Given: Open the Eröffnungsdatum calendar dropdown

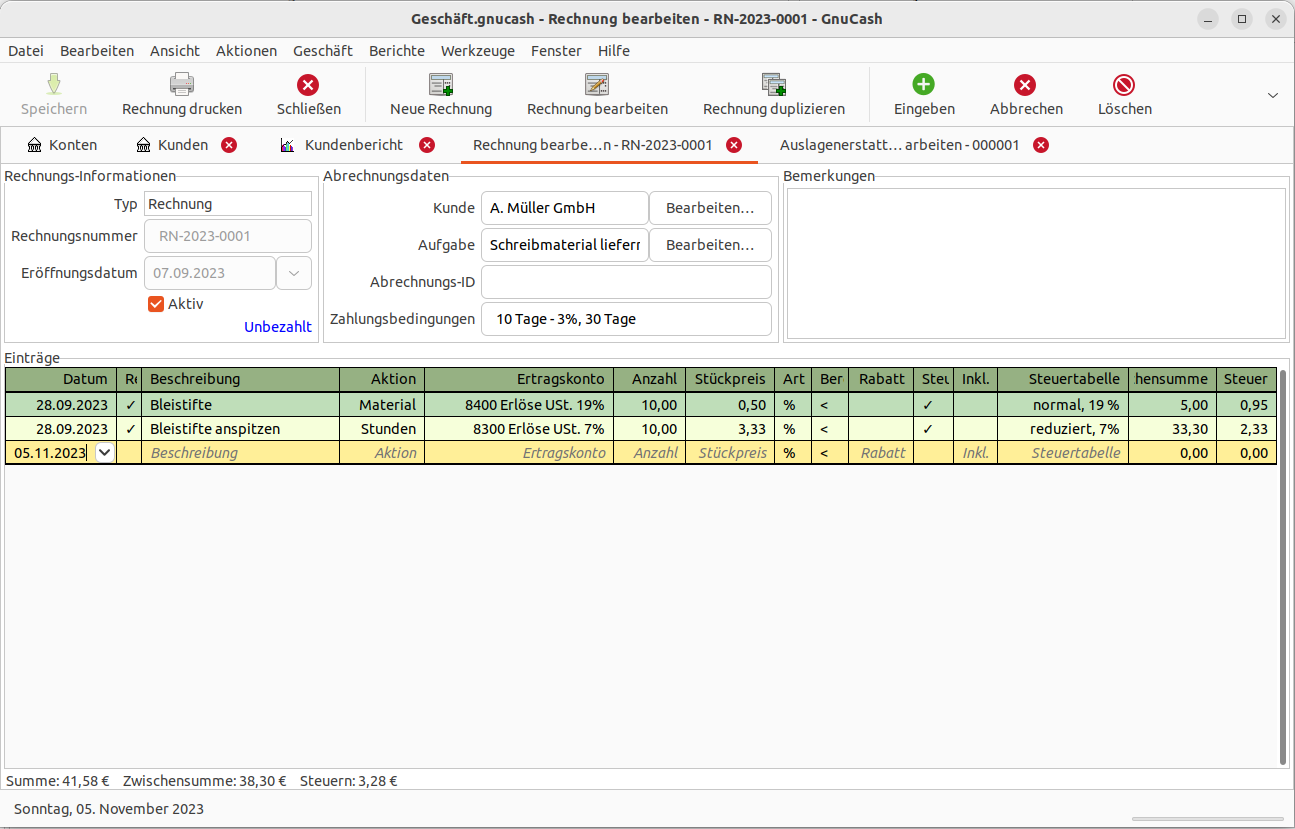Looking at the screenshot, I should tap(294, 273).
